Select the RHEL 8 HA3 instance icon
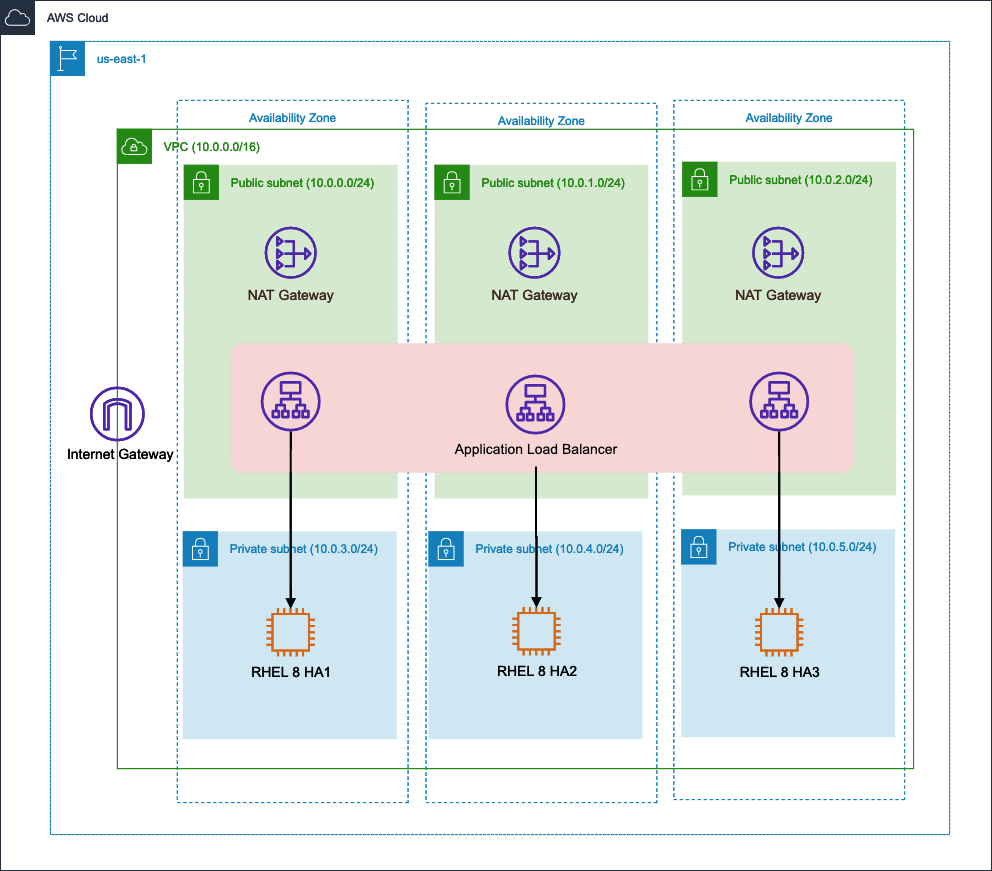 (x=779, y=631)
